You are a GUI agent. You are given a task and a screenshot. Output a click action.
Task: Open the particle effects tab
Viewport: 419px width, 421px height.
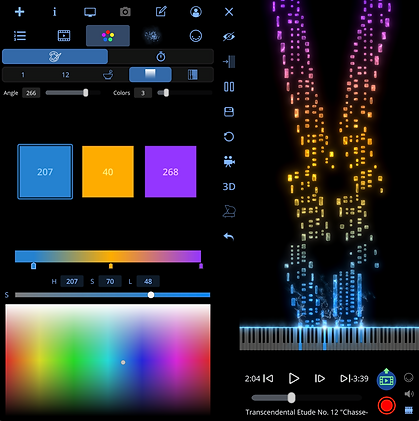pos(152,36)
